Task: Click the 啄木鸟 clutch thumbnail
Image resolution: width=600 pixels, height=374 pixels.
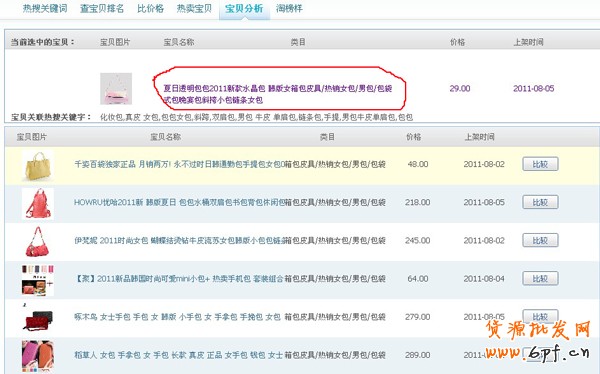Action: (38, 318)
